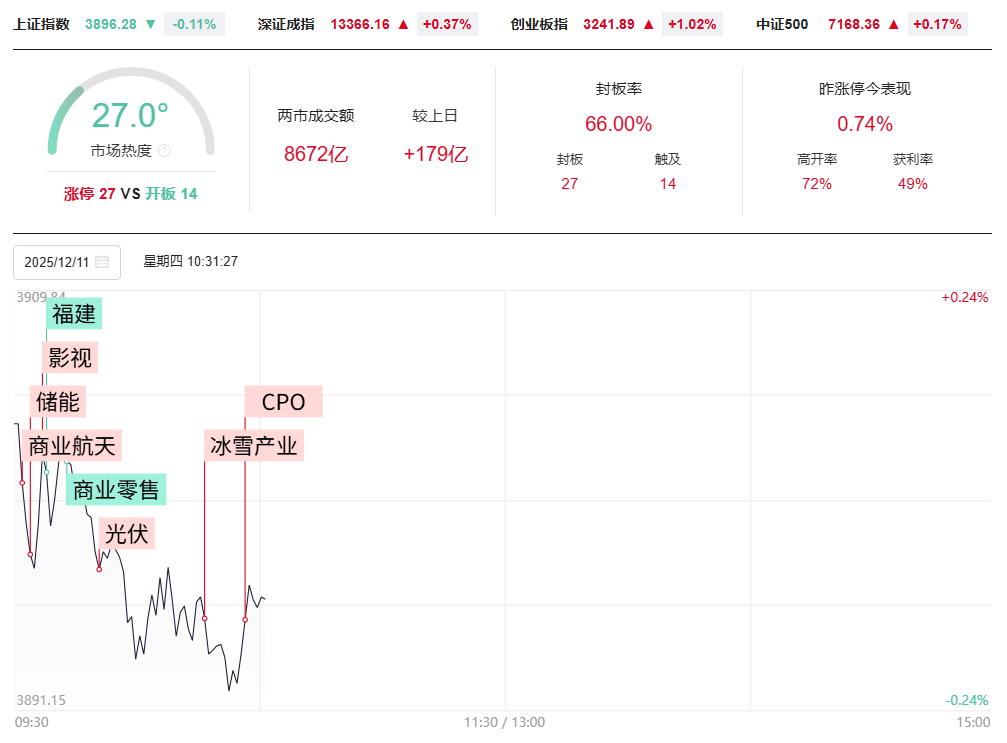Click the 开板 14 link
Viewport: 1007px width, 743px height.
171,194
